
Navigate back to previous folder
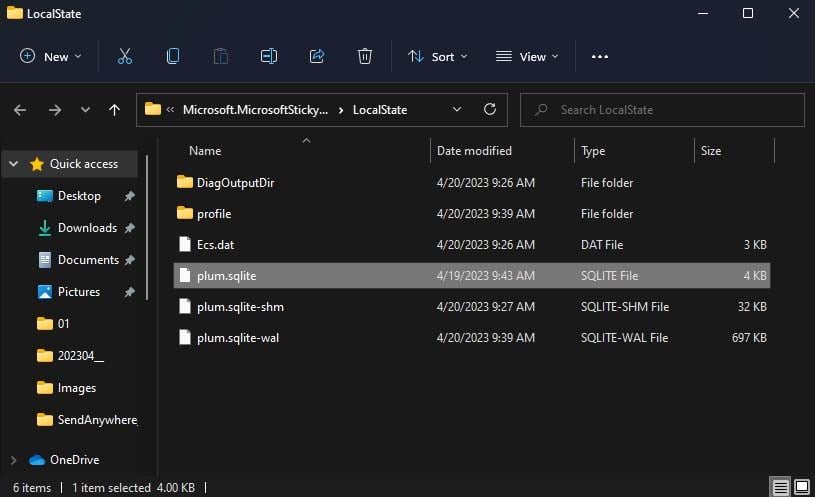20,110
